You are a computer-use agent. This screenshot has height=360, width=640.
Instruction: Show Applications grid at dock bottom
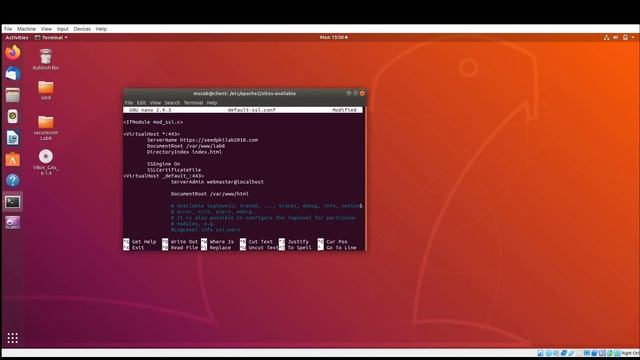point(13,338)
